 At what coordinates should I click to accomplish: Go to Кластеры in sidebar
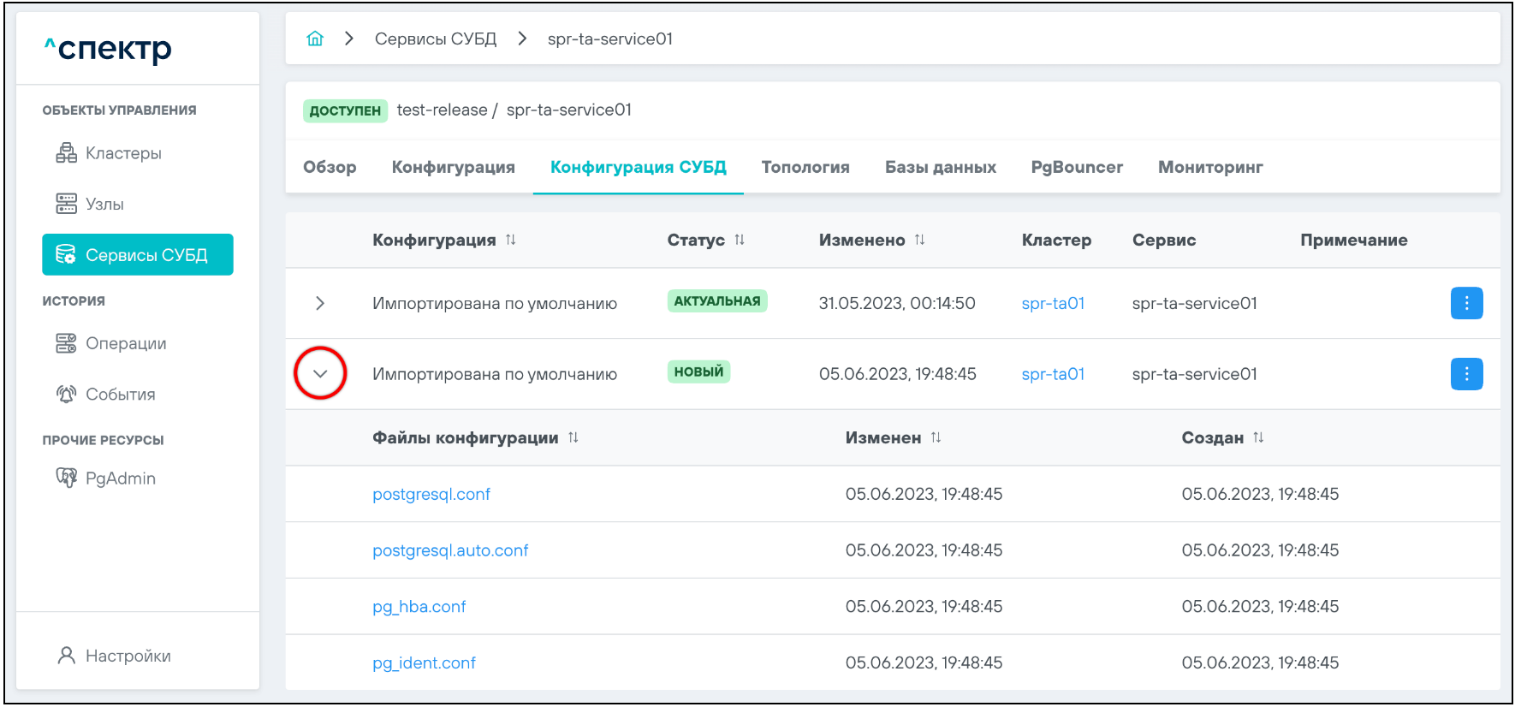[123, 153]
